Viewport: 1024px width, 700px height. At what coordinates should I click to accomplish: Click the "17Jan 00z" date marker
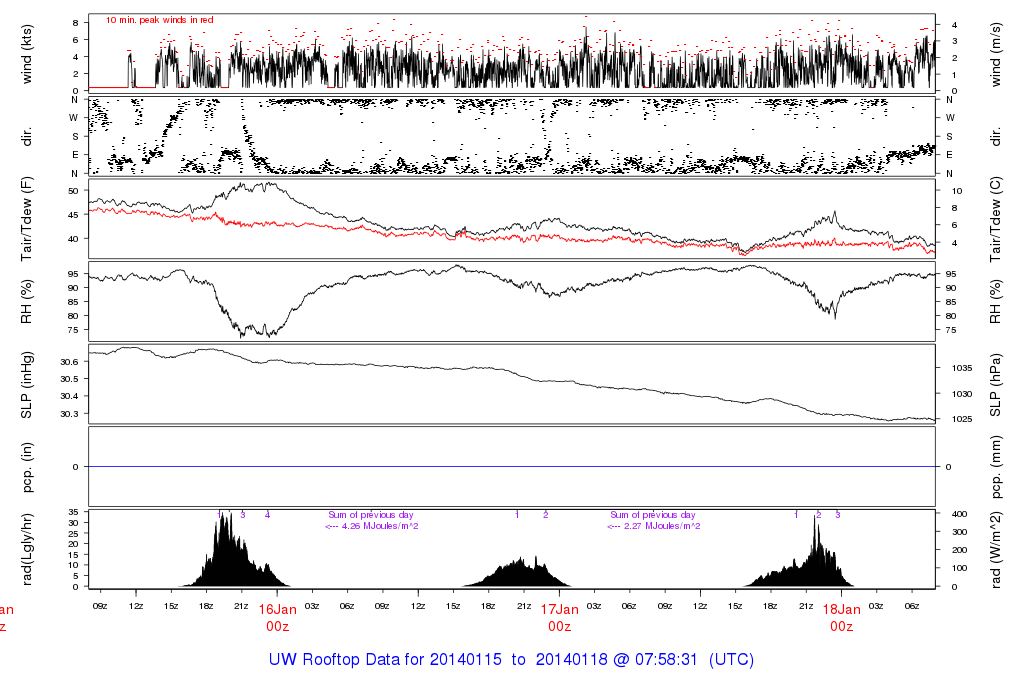560,618
